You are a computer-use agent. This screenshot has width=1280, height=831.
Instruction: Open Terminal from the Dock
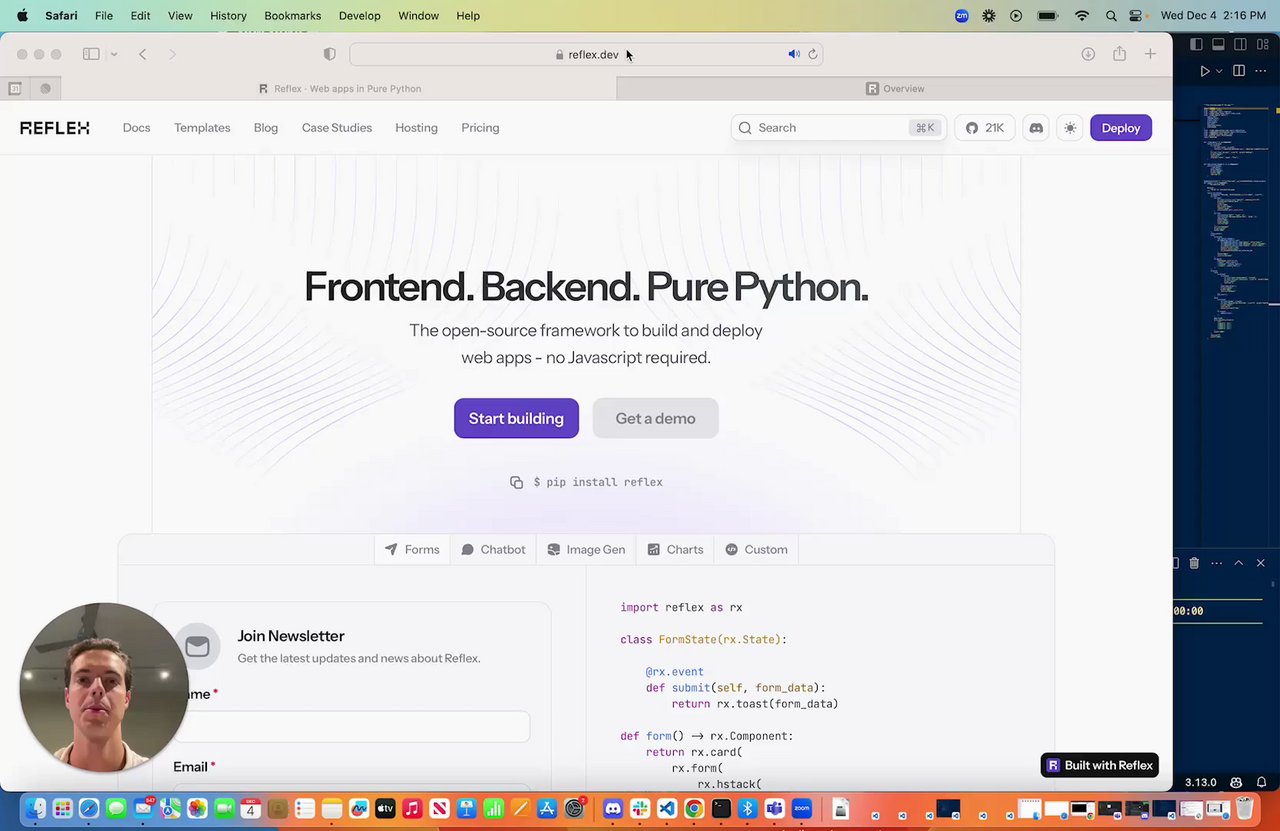pos(721,808)
